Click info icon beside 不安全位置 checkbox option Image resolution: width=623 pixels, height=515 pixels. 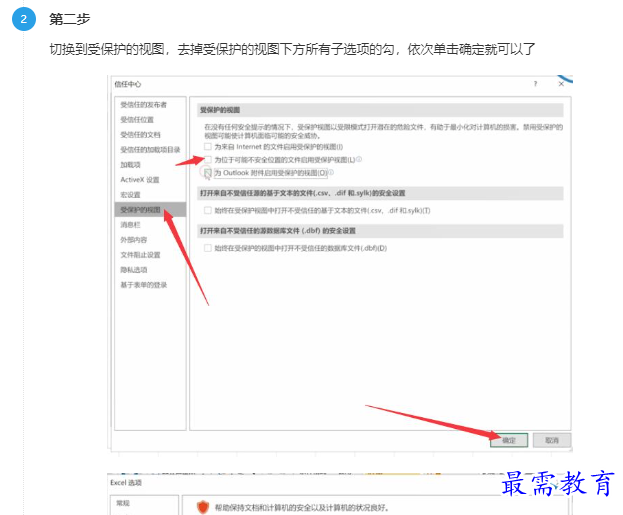tap(359, 159)
